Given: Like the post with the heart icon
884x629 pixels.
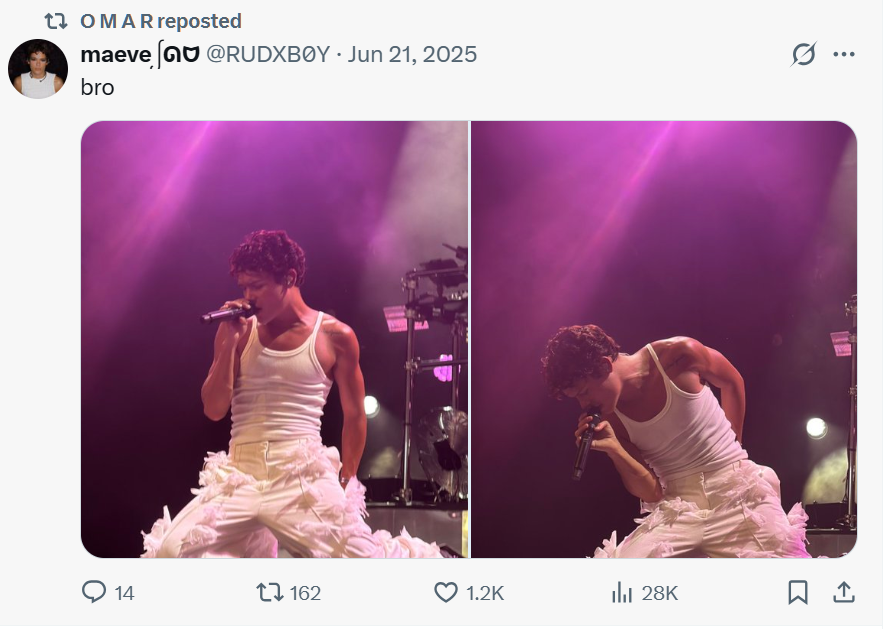Looking at the screenshot, I should point(446,593).
